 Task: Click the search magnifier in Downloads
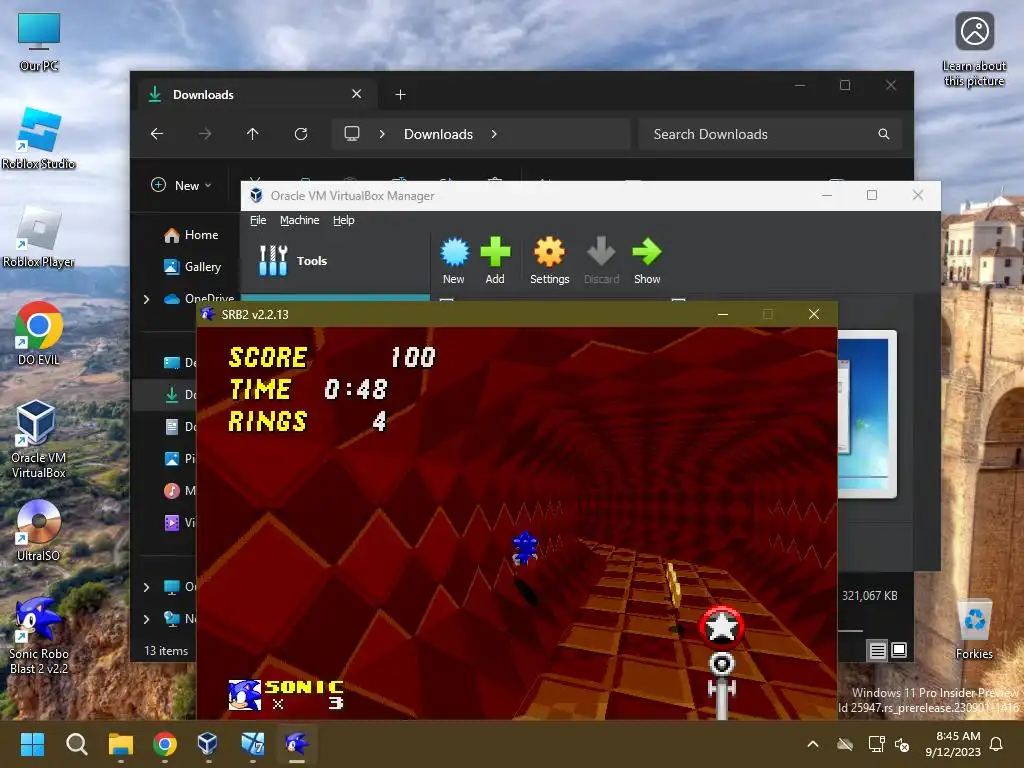pyautogui.click(x=884, y=134)
